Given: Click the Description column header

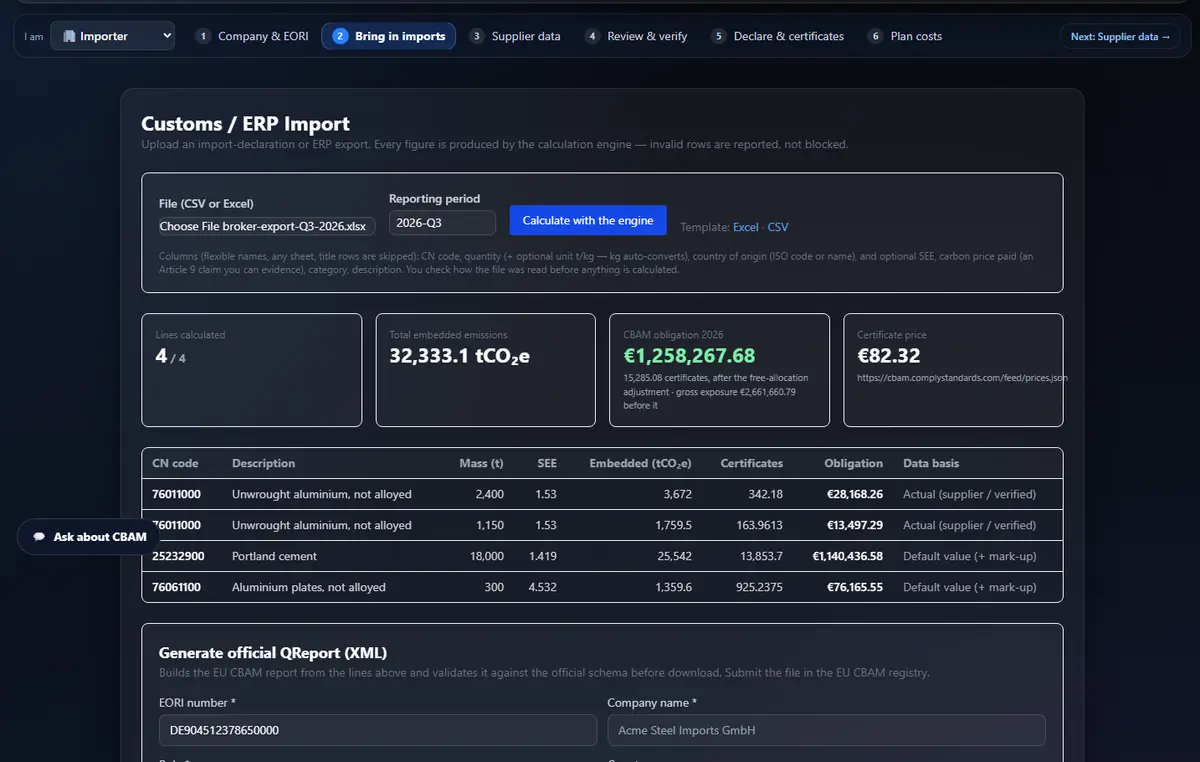Looking at the screenshot, I should point(263,463).
